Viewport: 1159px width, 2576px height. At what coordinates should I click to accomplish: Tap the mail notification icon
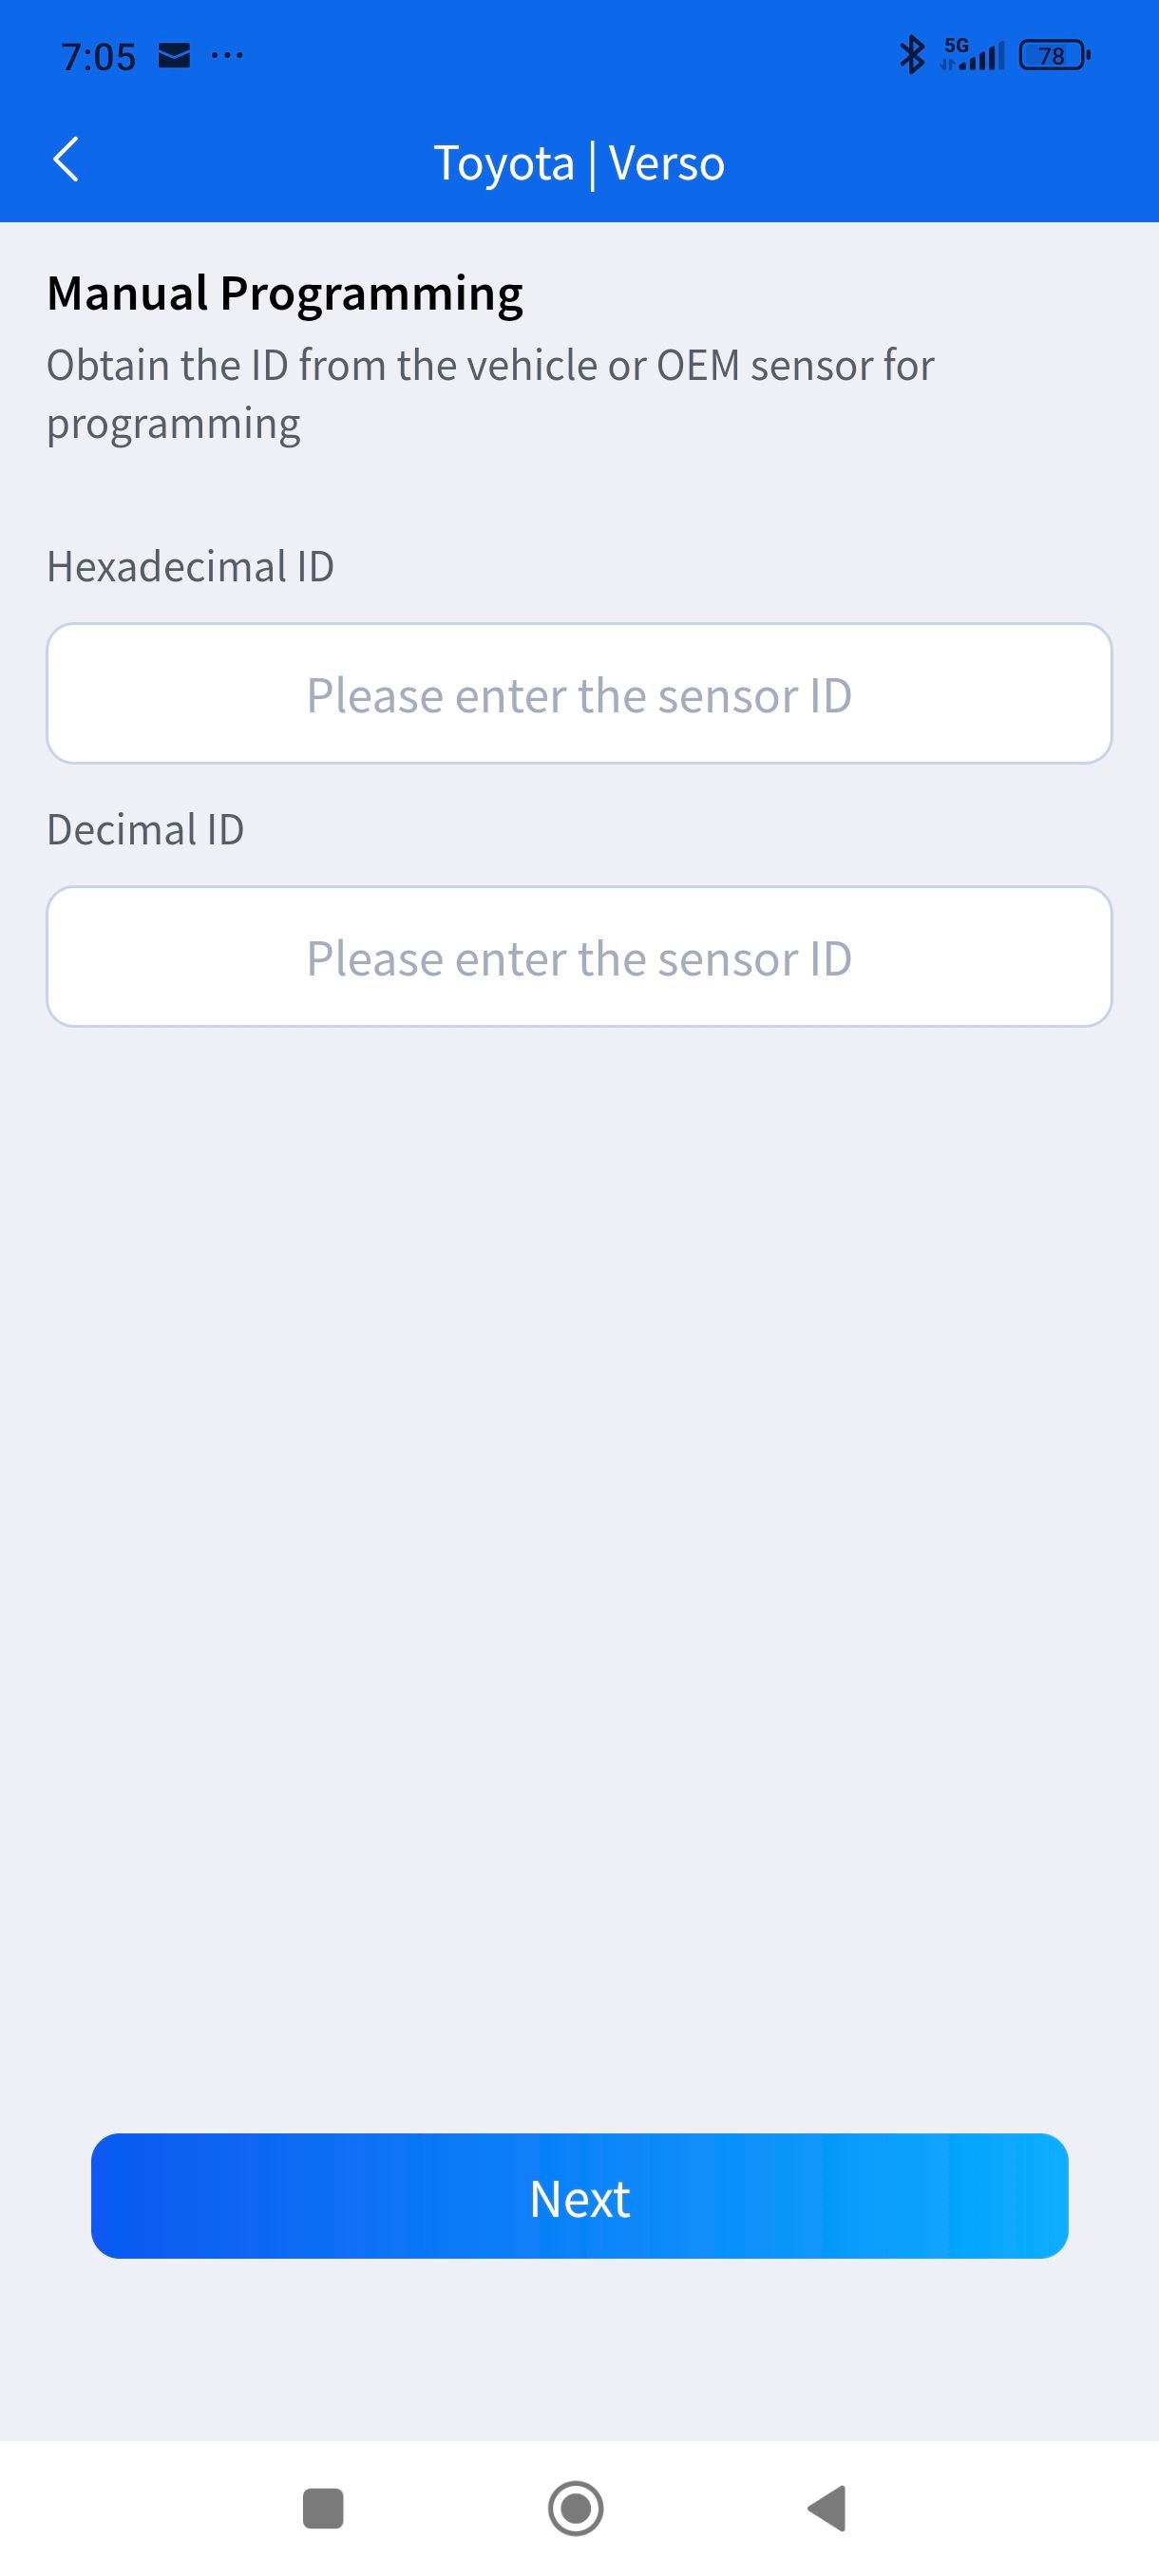(x=174, y=56)
